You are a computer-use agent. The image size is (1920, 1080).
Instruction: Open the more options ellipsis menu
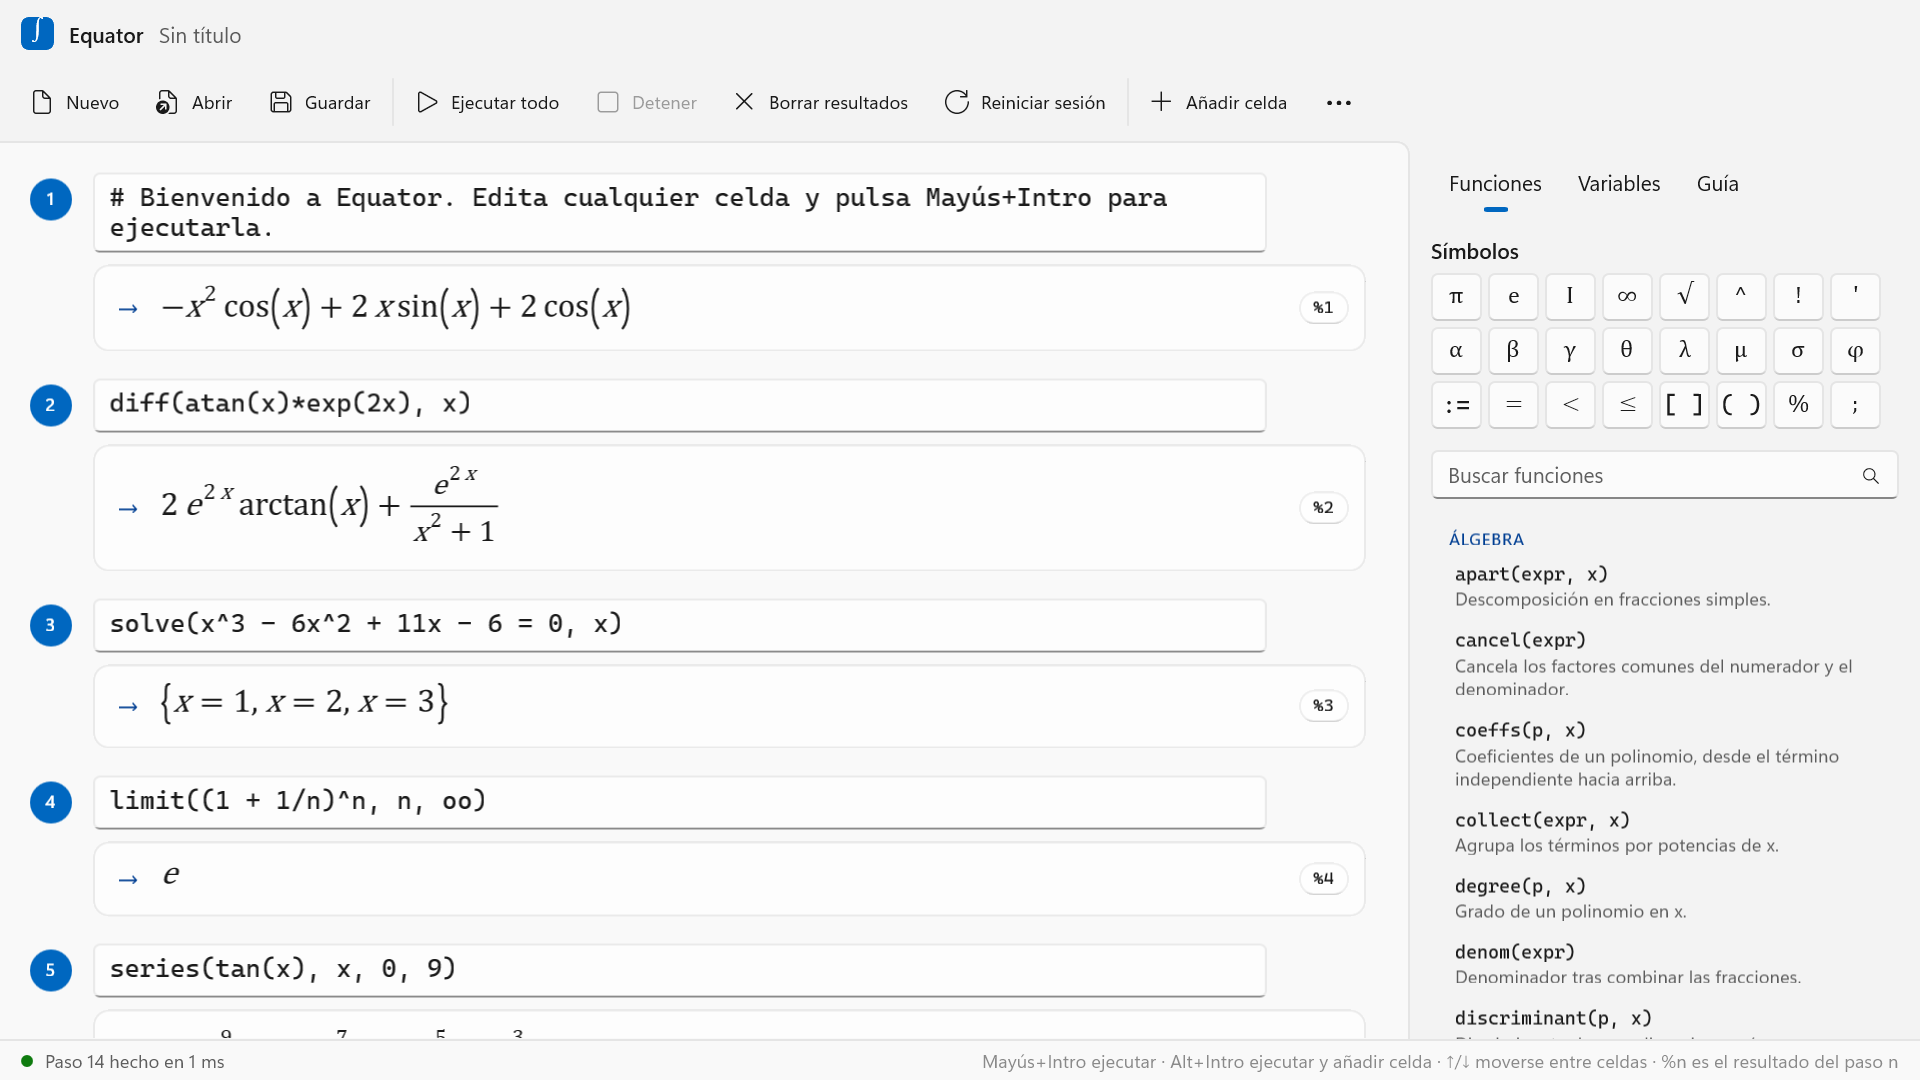pyautogui.click(x=1339, y=103)
